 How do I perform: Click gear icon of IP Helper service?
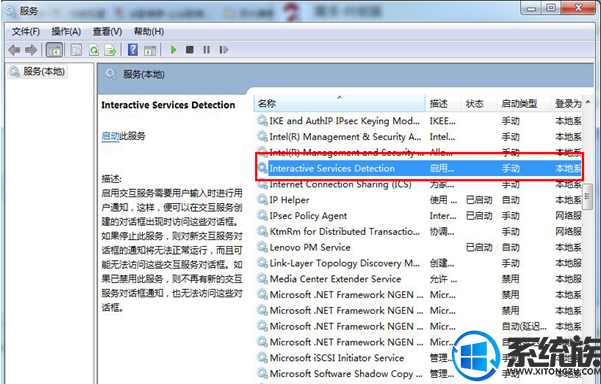click(x=262, y=200)
